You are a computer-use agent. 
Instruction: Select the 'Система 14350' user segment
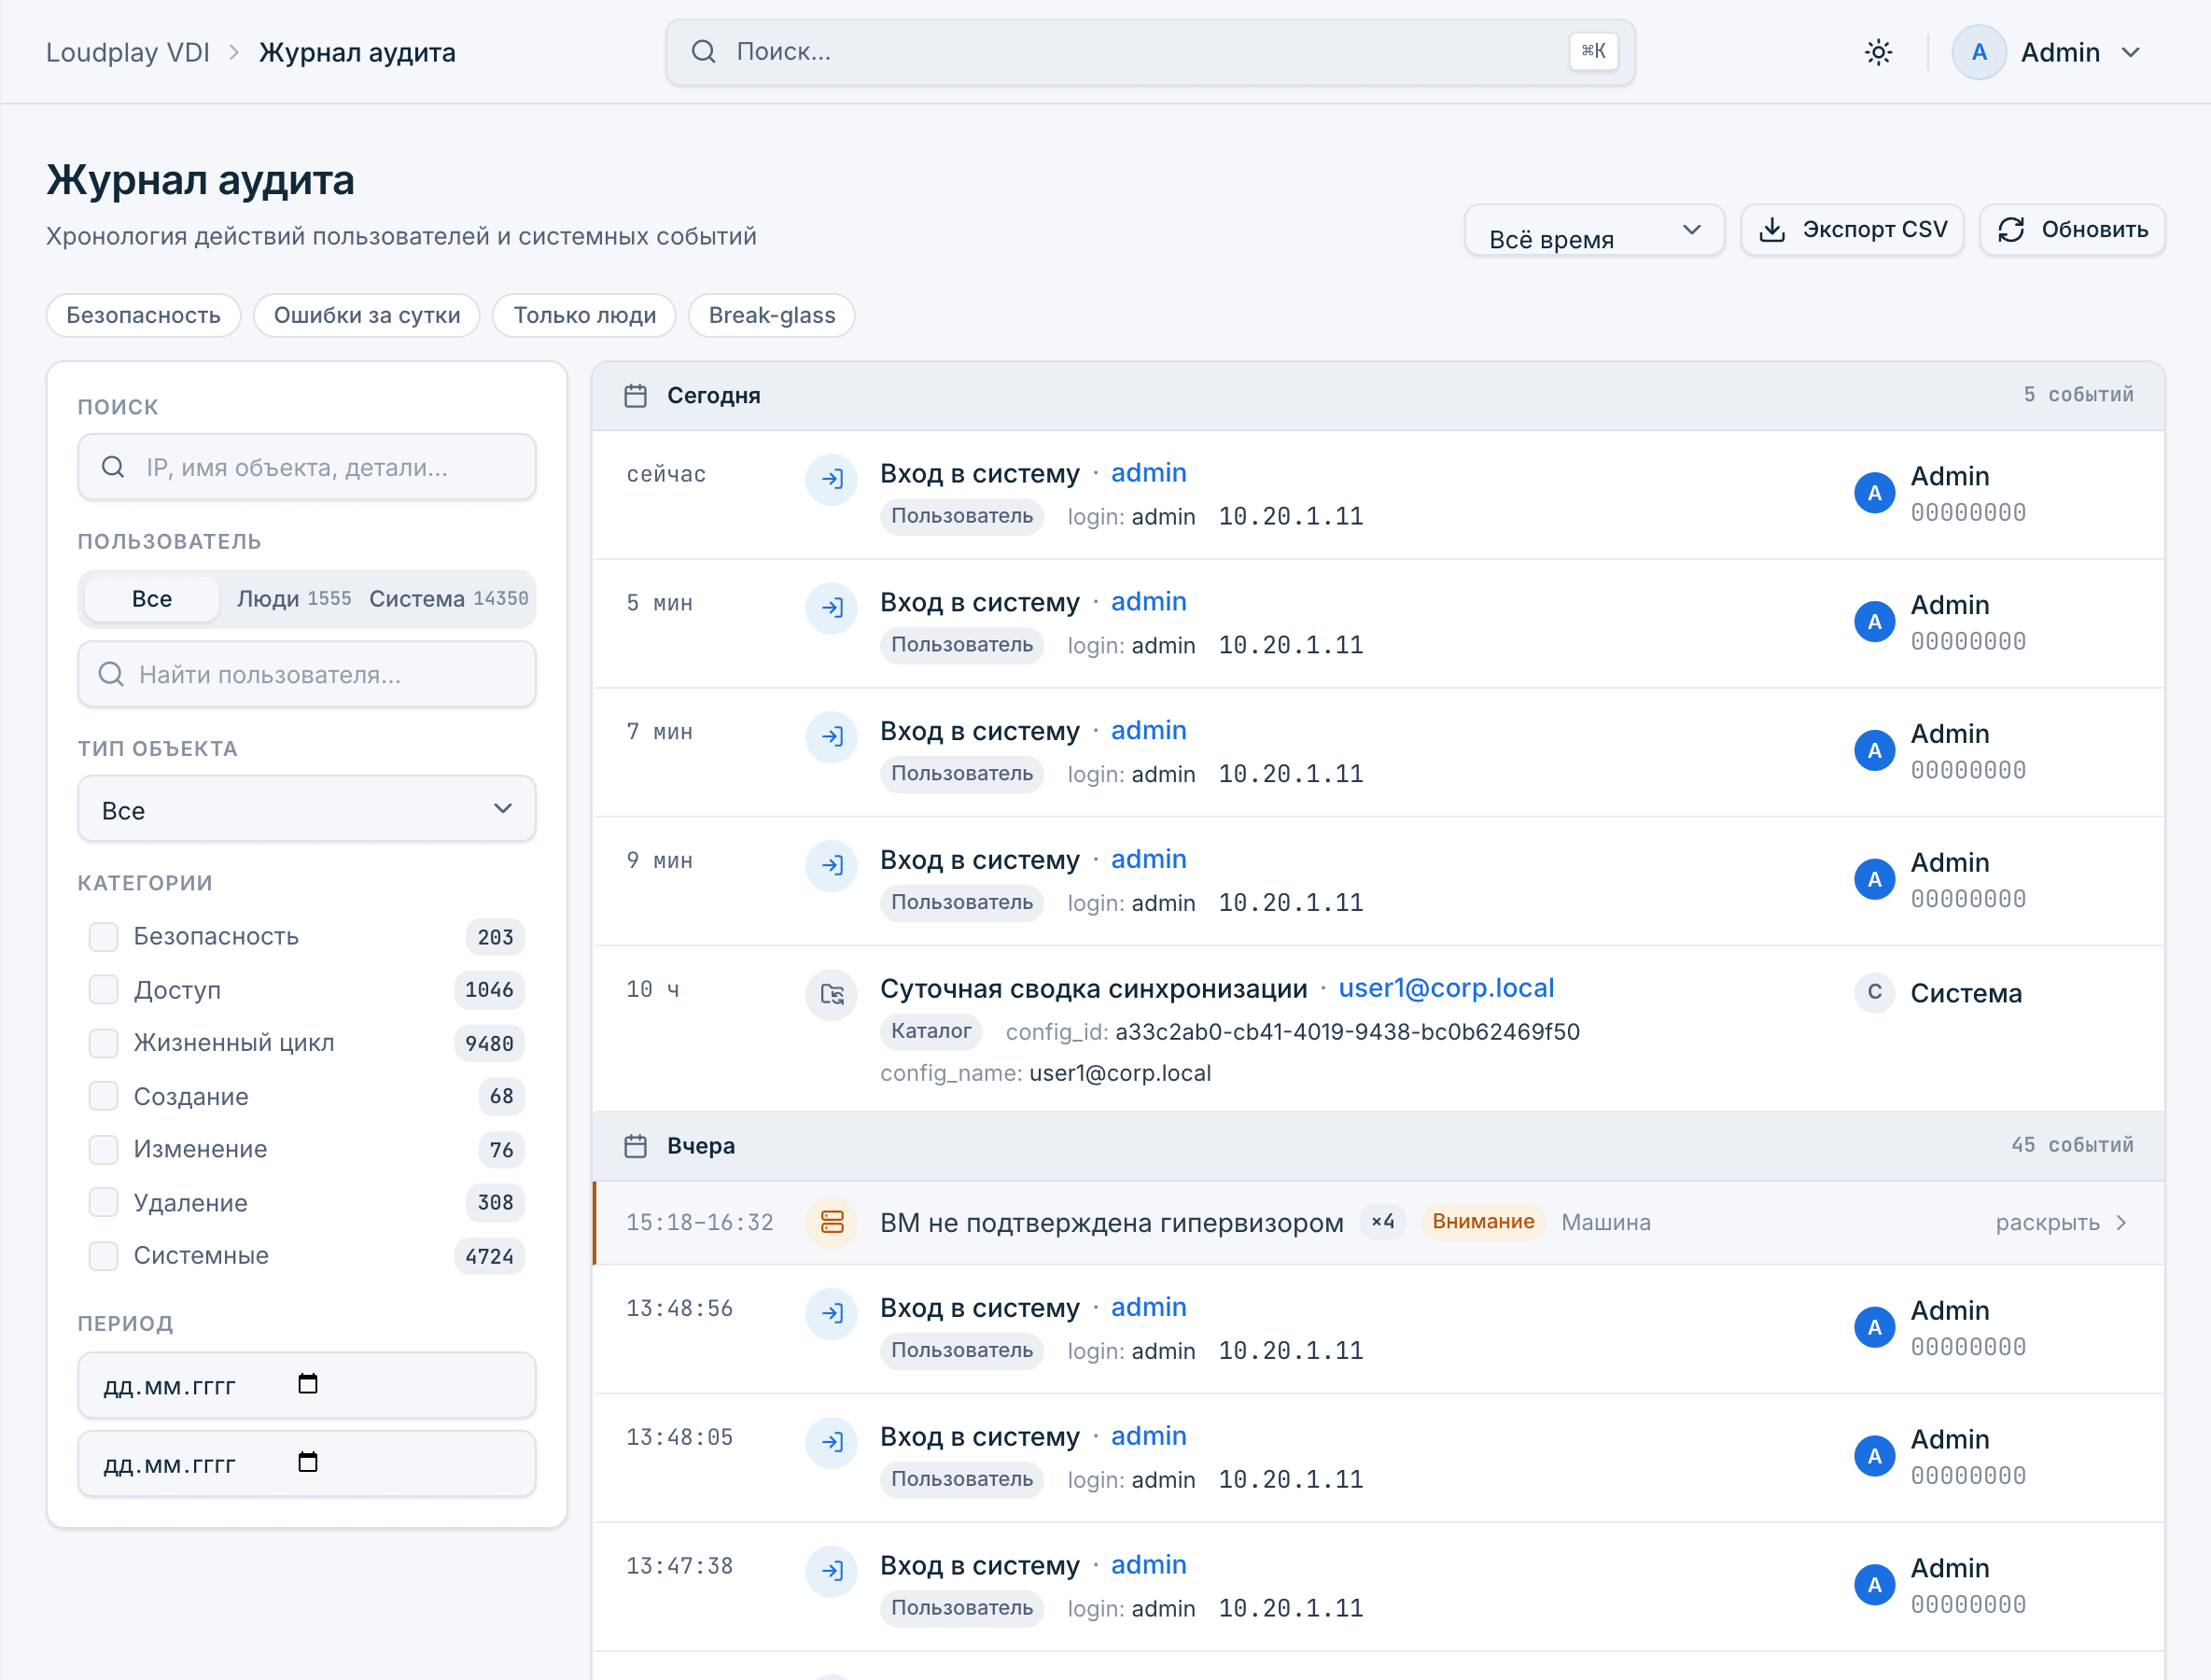449,599
